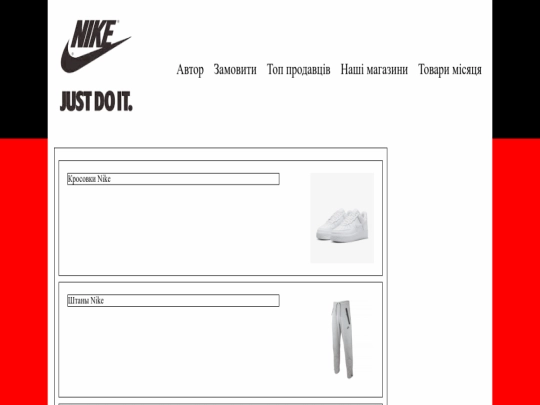The width and height of the screenshot is (540, 405).
Task: Navigate to Наші магазини
Action: [374, 70]
